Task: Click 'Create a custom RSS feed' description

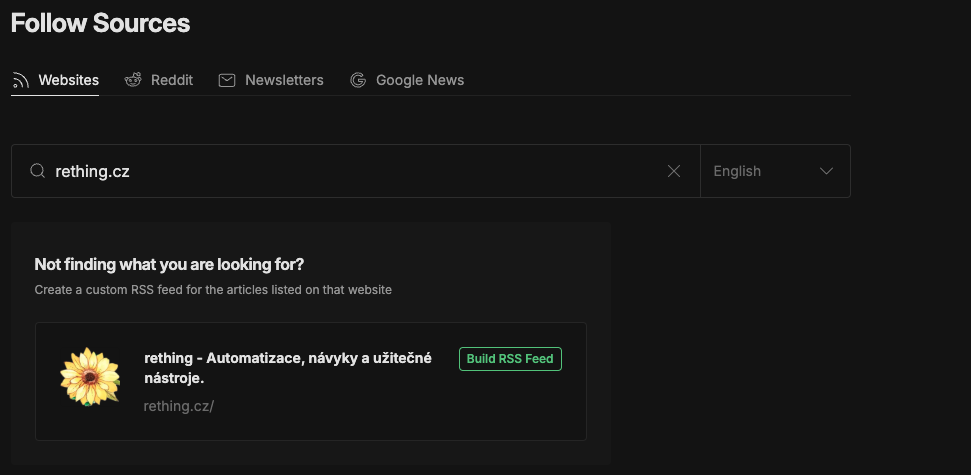Action: point(213,290)
